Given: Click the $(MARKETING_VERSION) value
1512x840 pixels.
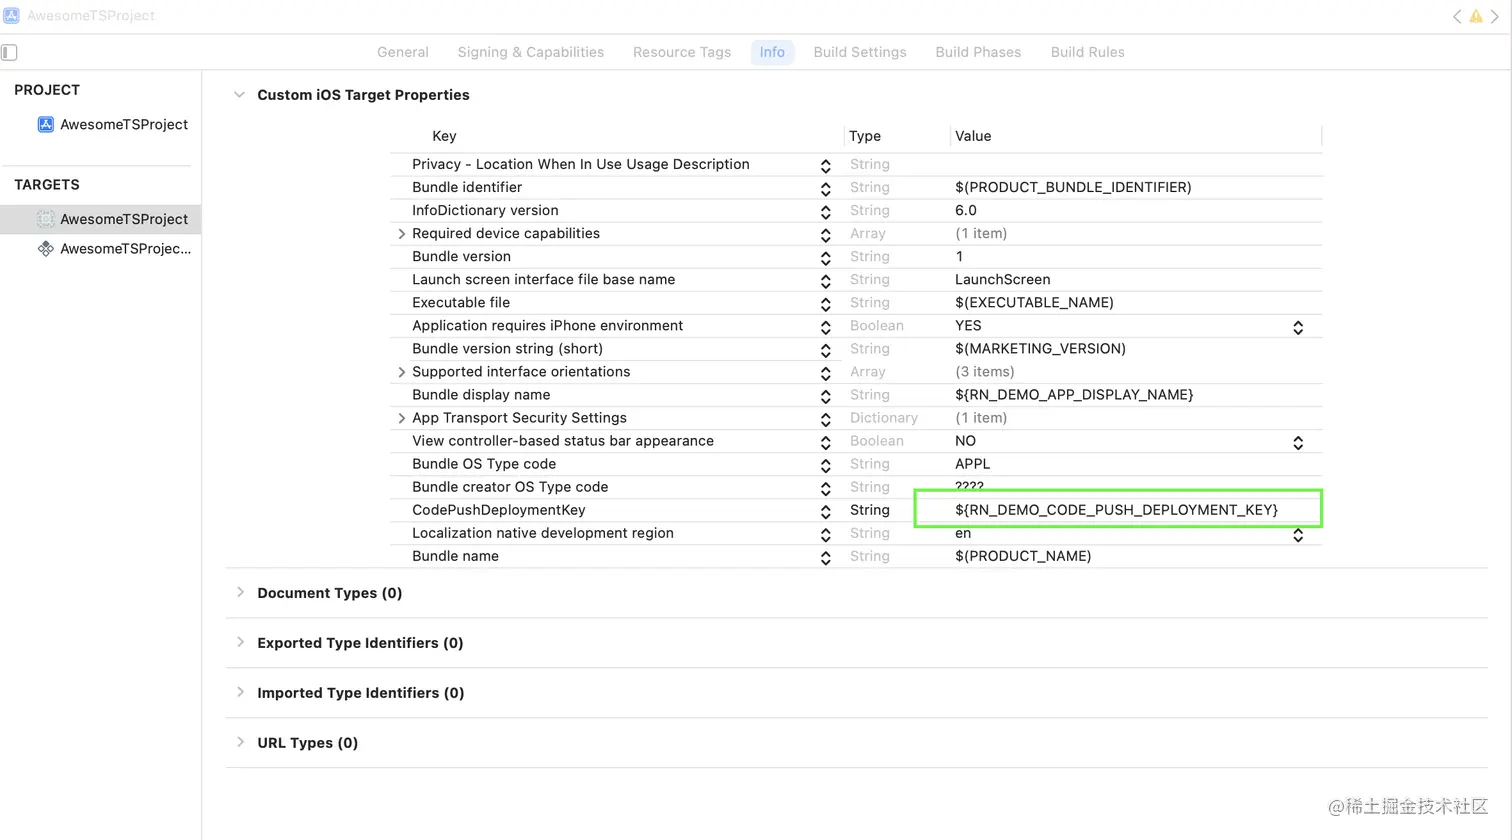Looking at the screenshot, I should tap(1040, 349).
